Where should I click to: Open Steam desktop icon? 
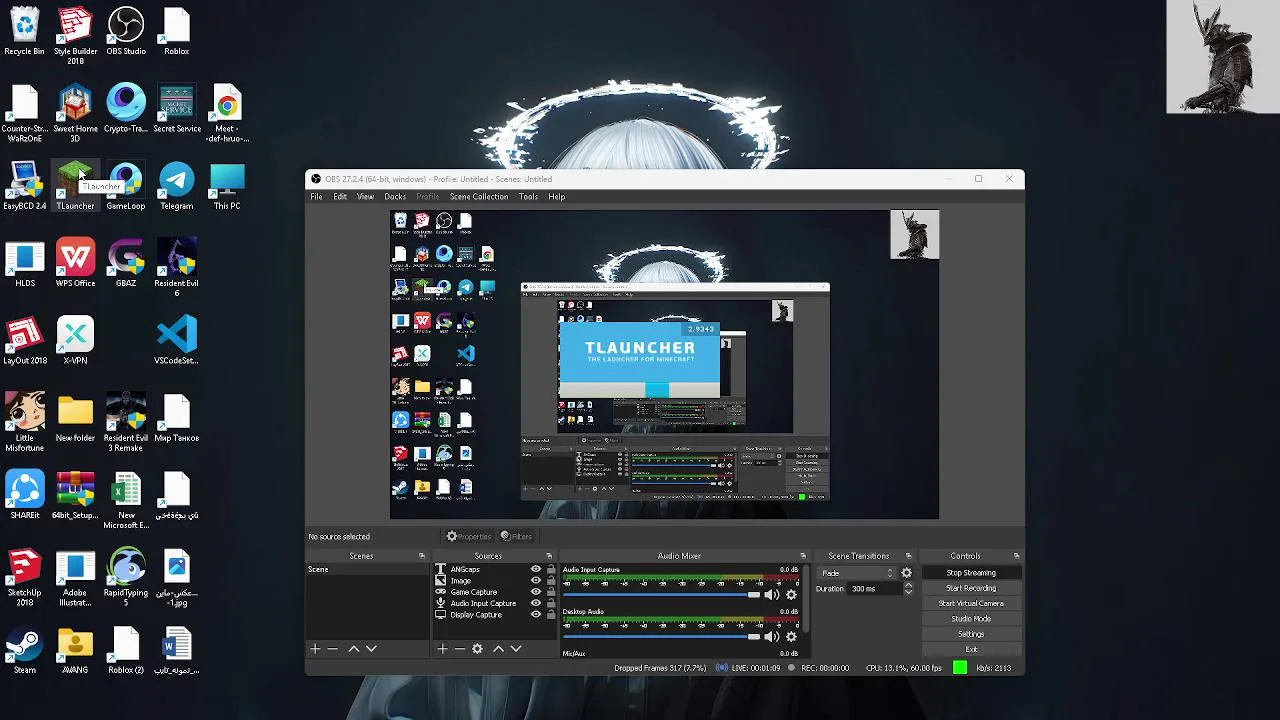click(x=25, y=651)
